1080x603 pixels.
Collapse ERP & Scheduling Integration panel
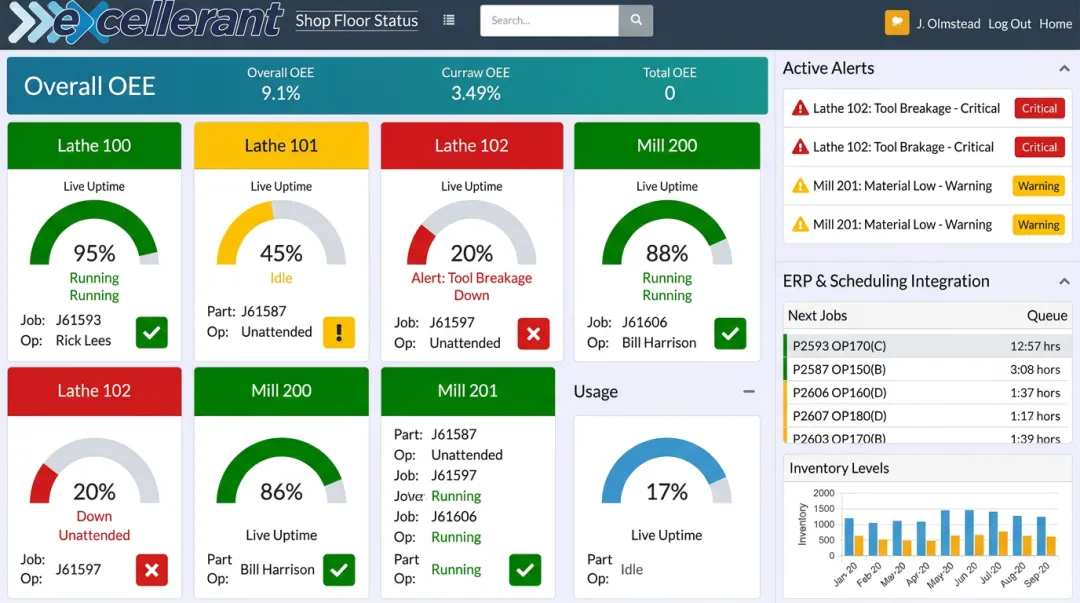click(x=1063, y=281)
